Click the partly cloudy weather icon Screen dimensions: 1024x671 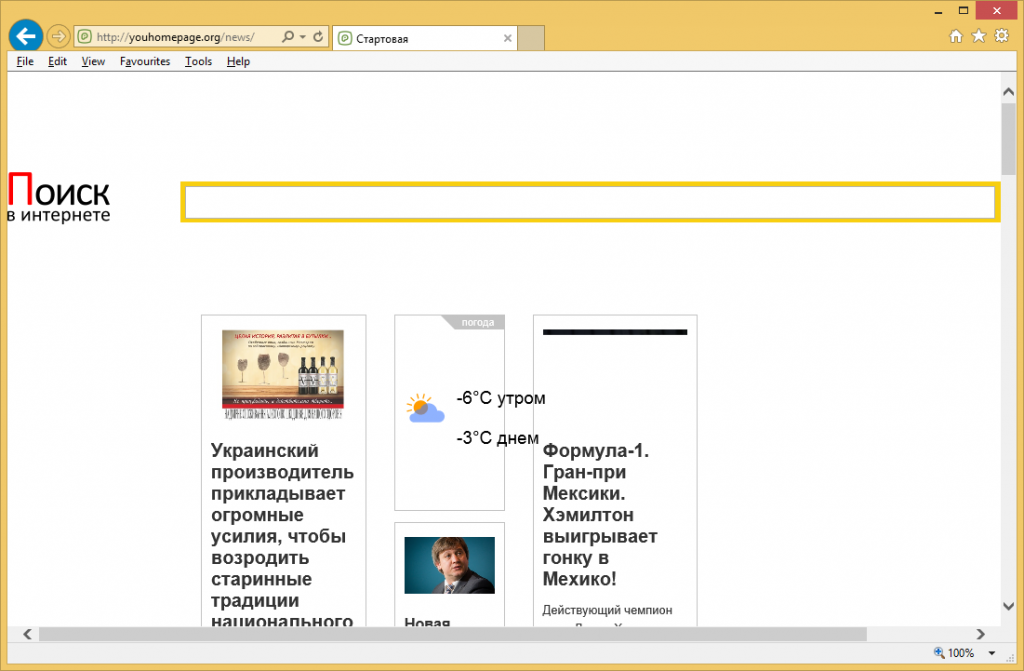(x=425, y=408)
